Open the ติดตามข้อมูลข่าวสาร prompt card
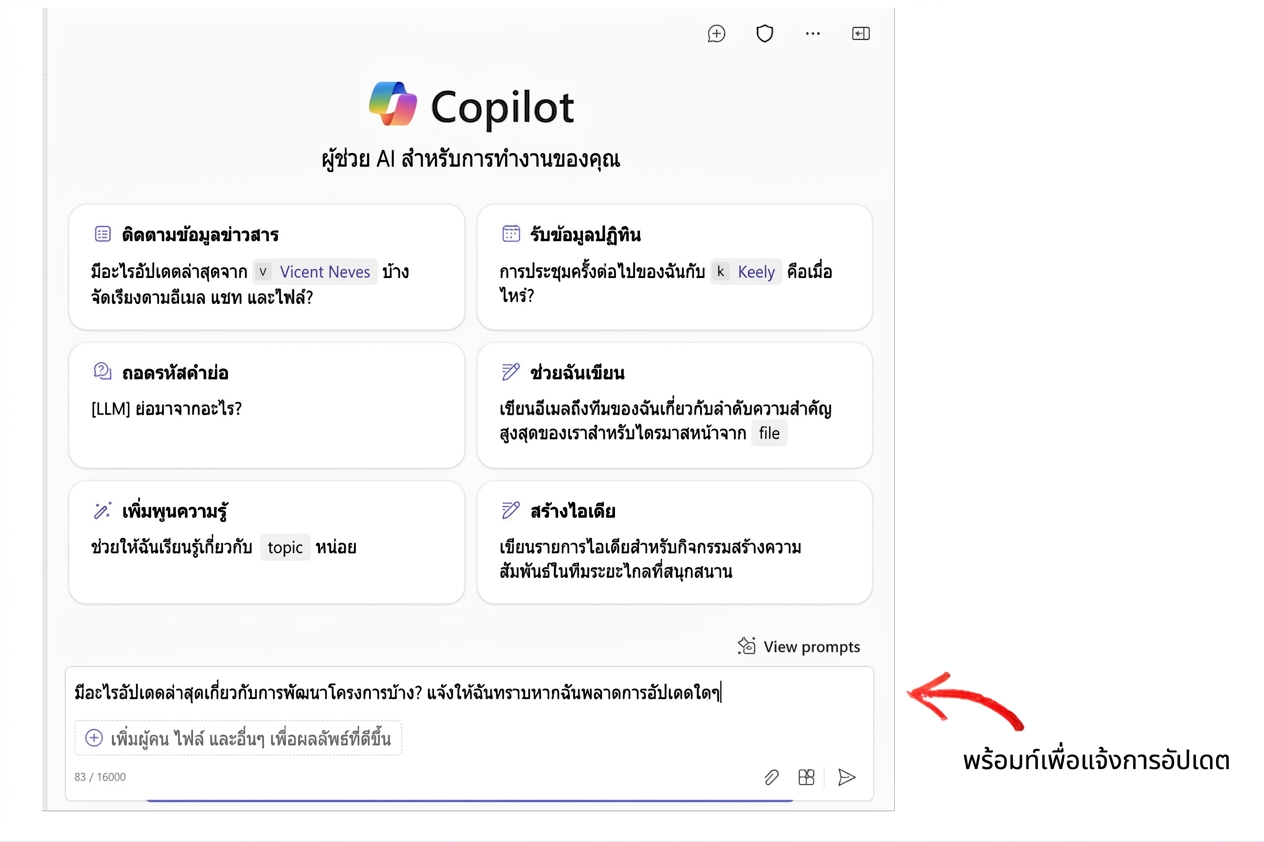 267,267
